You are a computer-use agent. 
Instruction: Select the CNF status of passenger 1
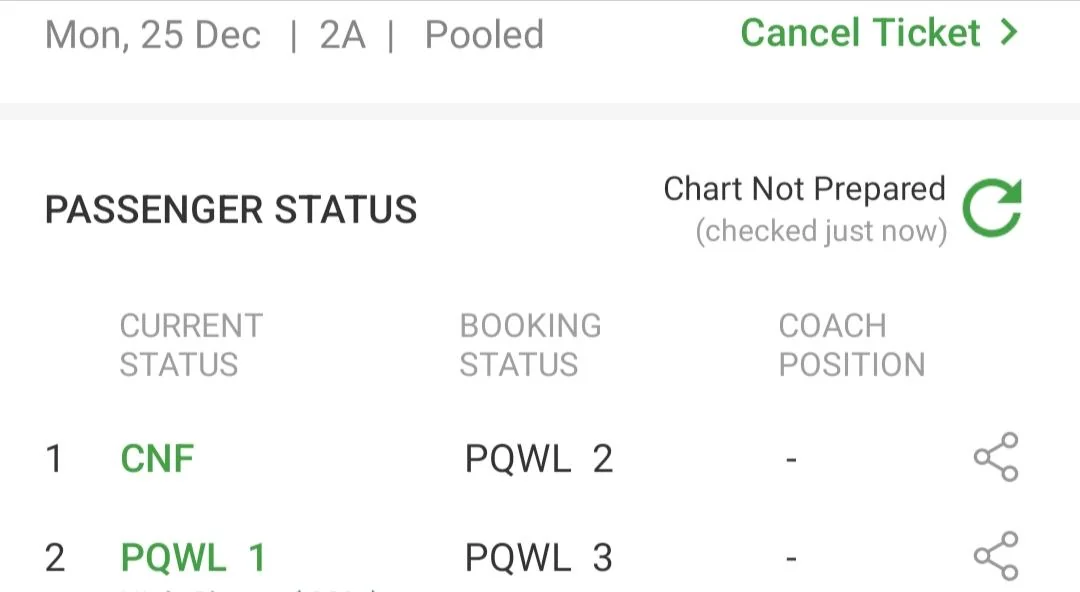point(157,458)
